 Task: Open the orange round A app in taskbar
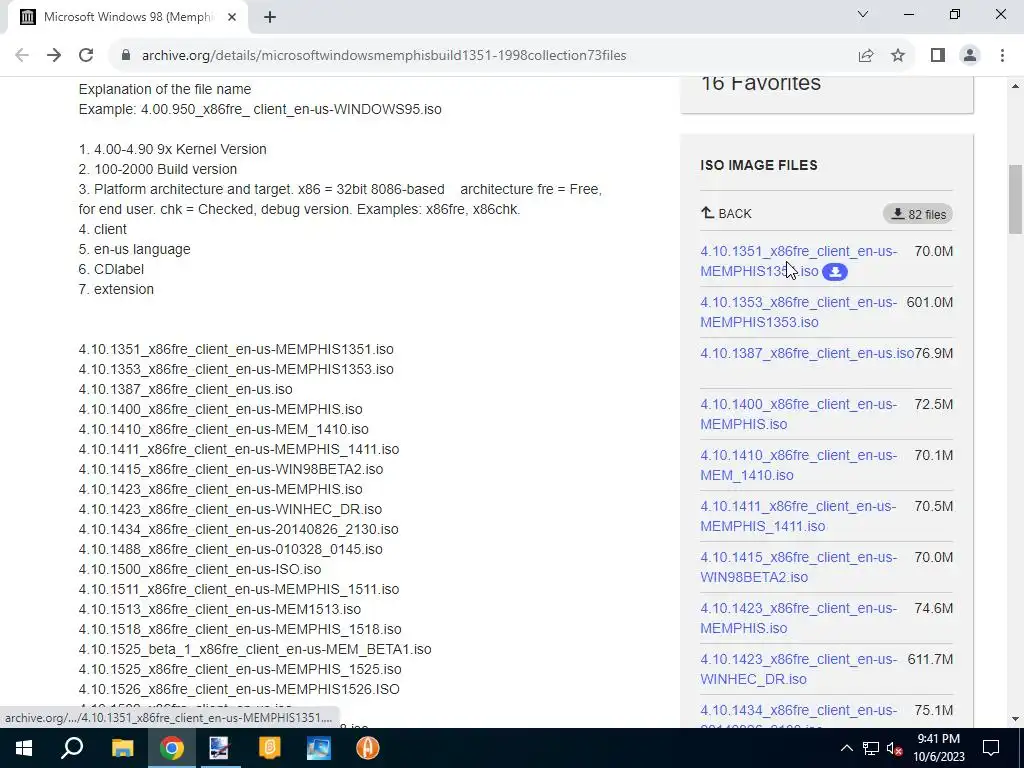coord(368,748)
